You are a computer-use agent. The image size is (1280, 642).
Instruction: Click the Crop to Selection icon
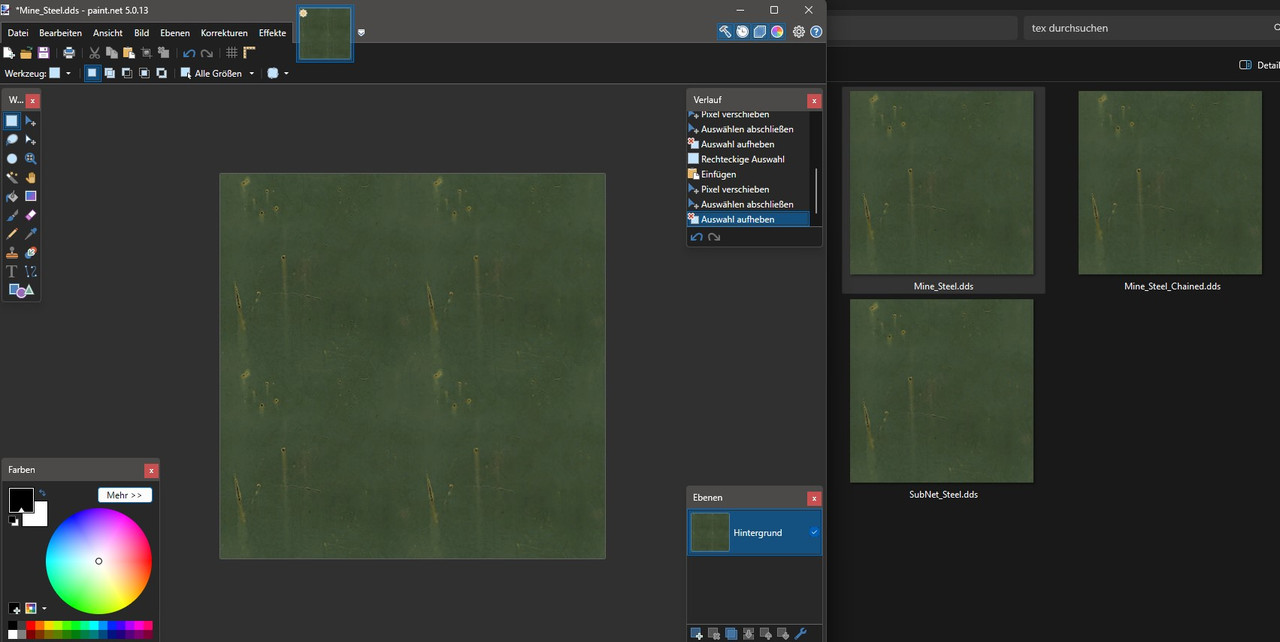(x=146, y=53)
